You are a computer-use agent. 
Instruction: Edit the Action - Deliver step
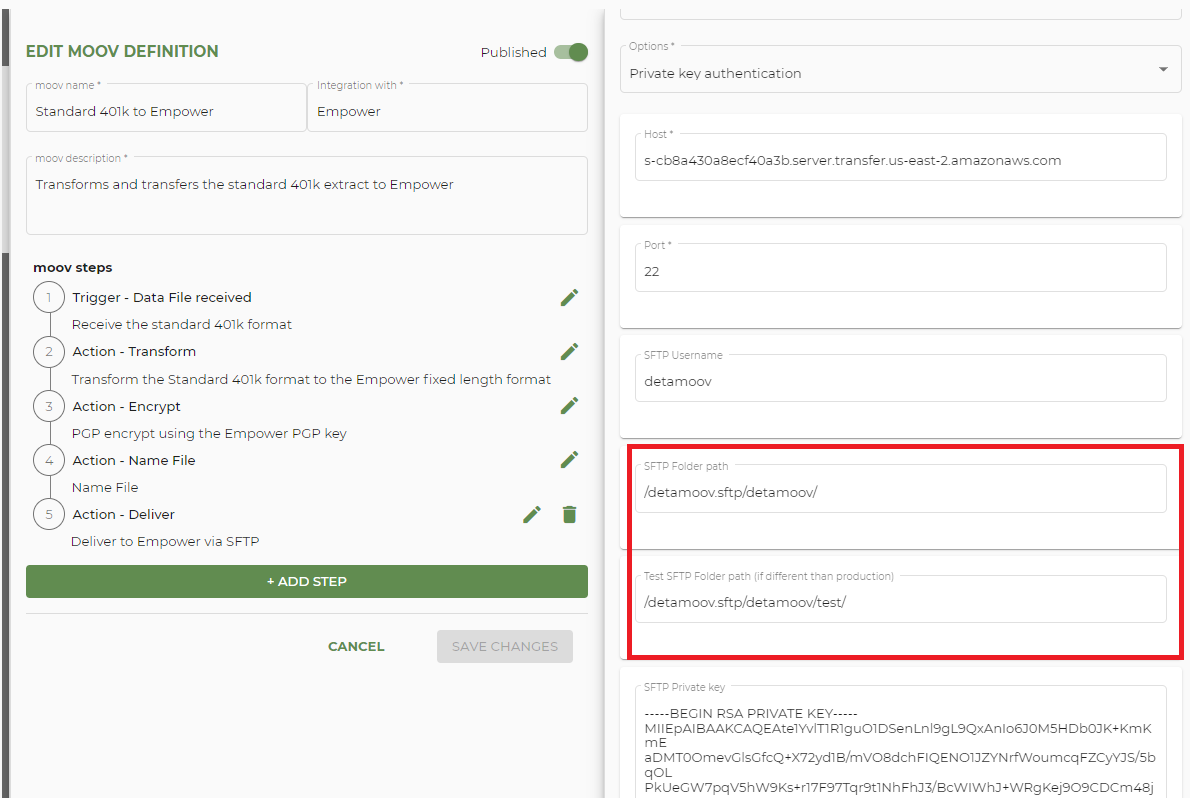pos(531,514)
